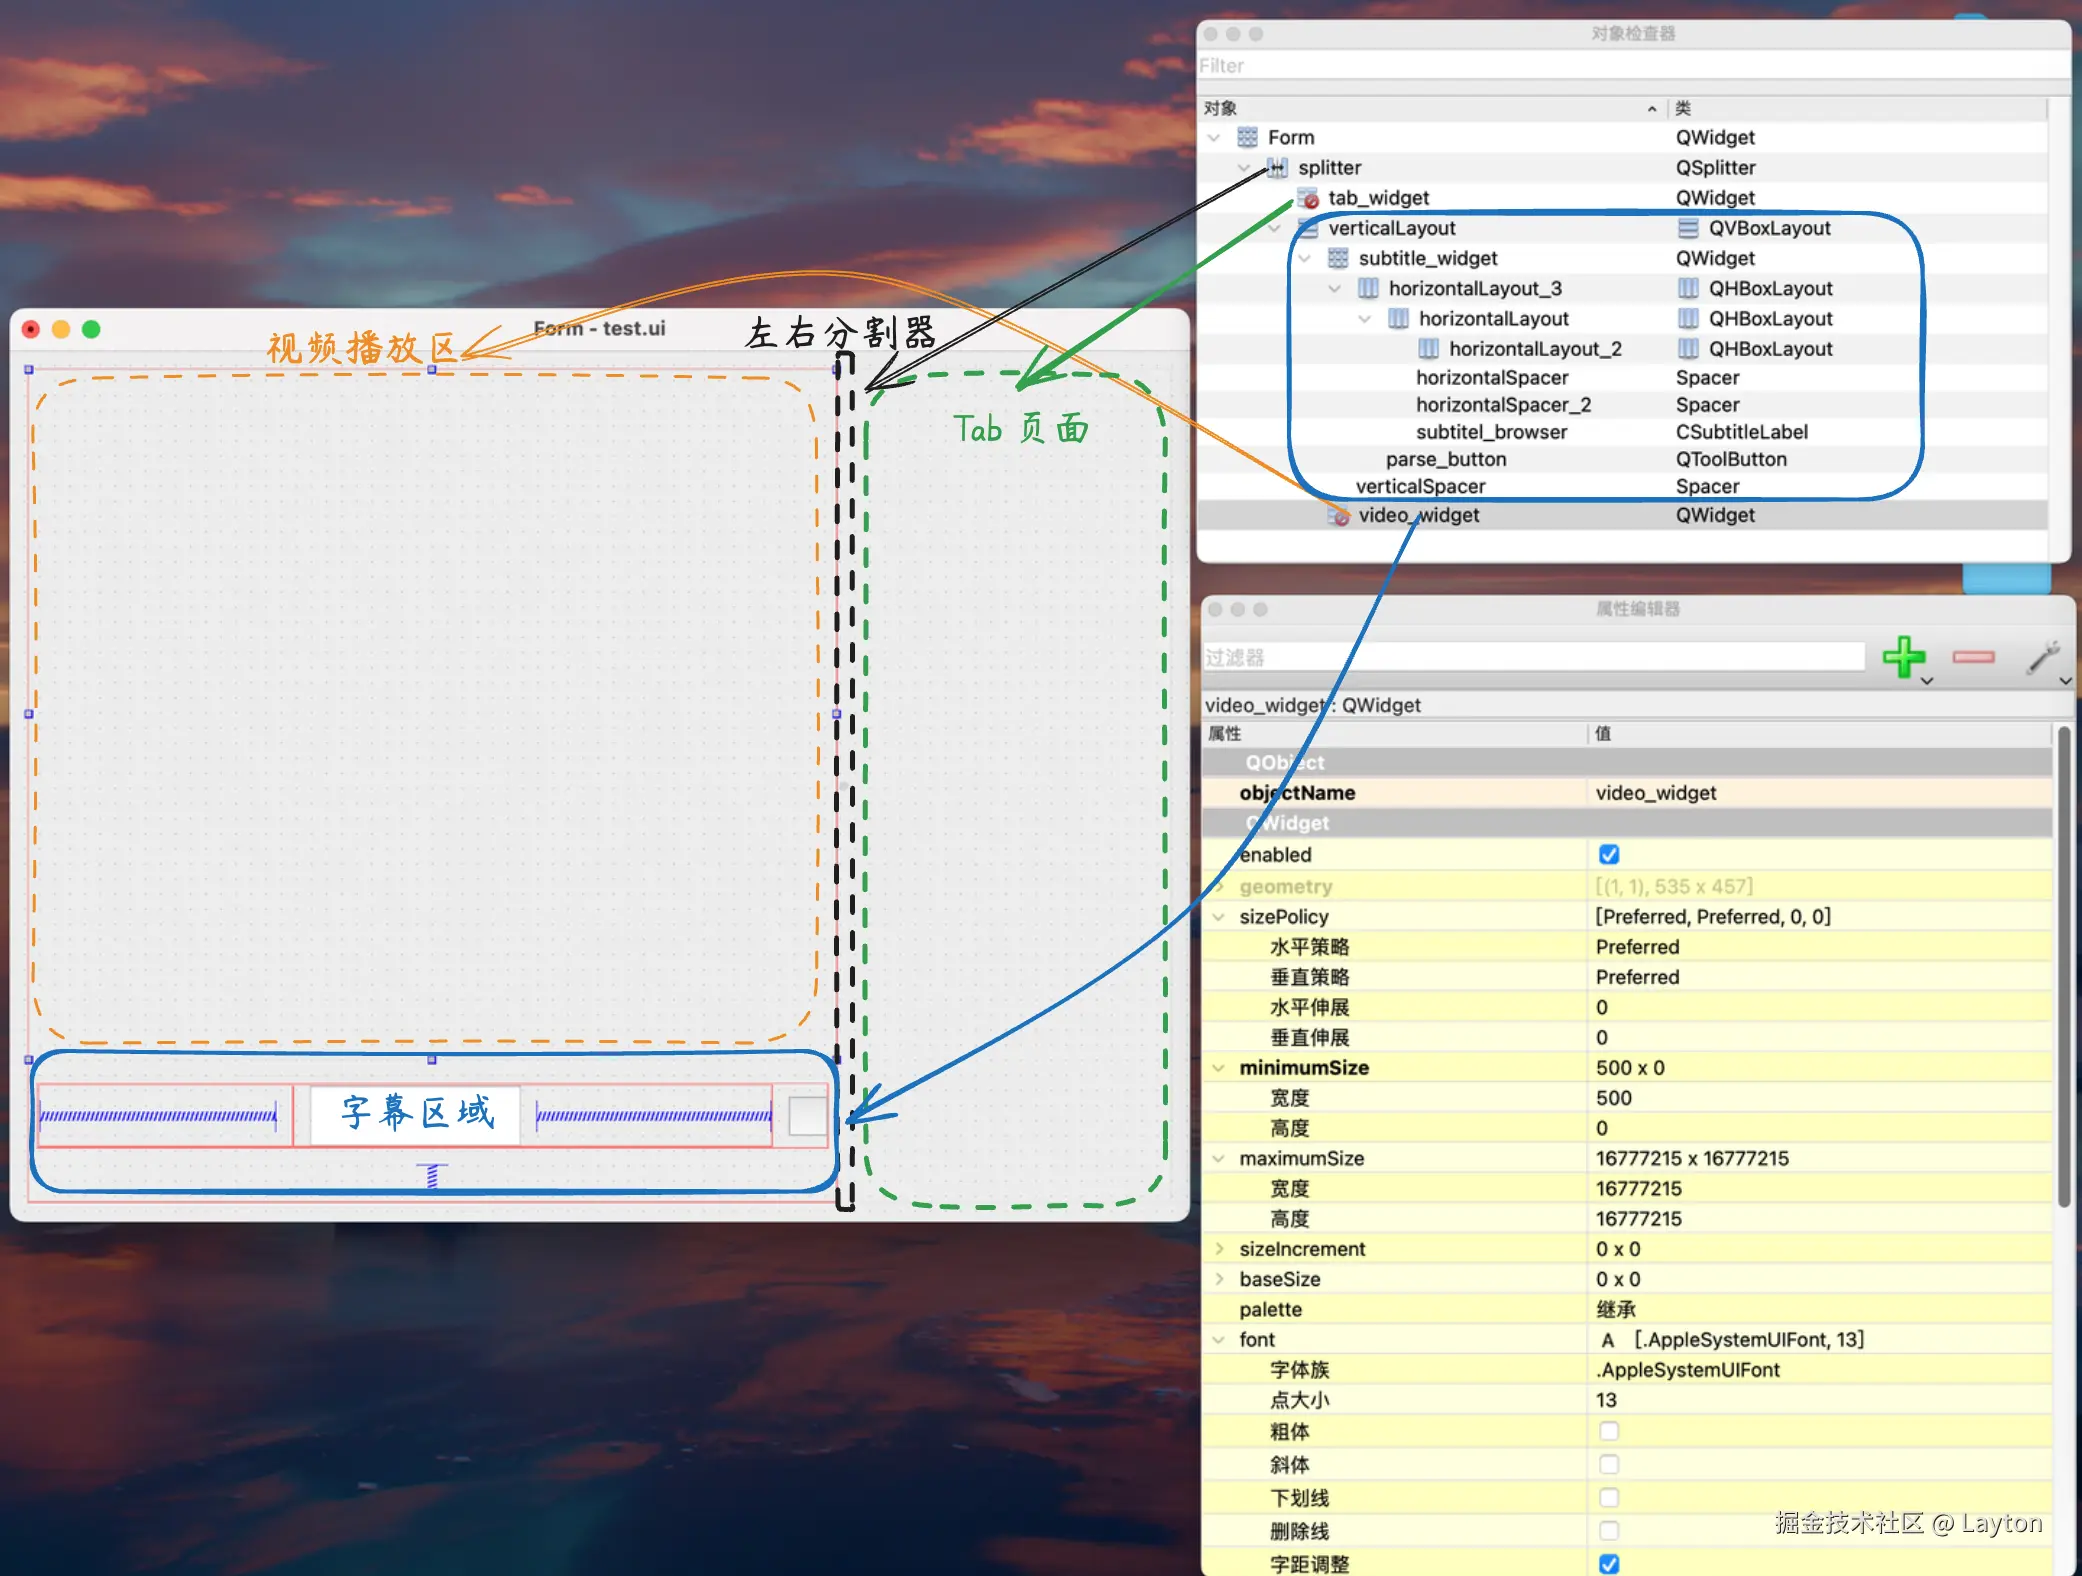Open the dropdown arrow beside the wrench icon

(2063, 681)
